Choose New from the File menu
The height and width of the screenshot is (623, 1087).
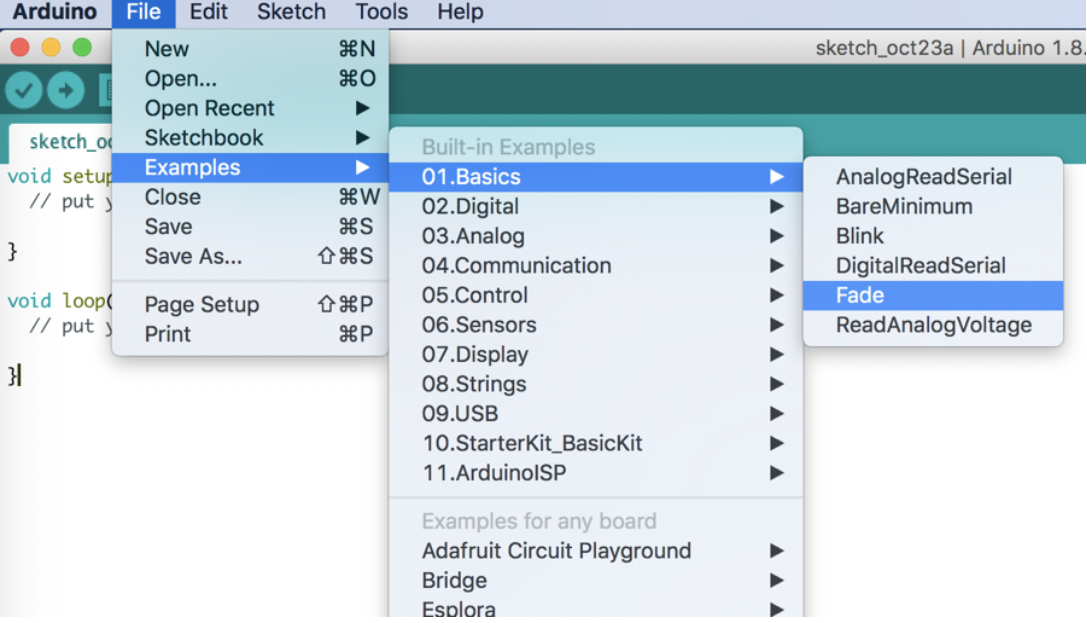click(x=250, y=49)
